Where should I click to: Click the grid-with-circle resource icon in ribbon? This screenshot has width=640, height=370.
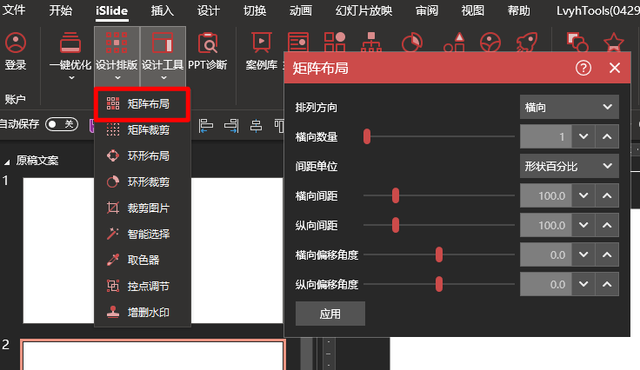click(x=335, y=42)
